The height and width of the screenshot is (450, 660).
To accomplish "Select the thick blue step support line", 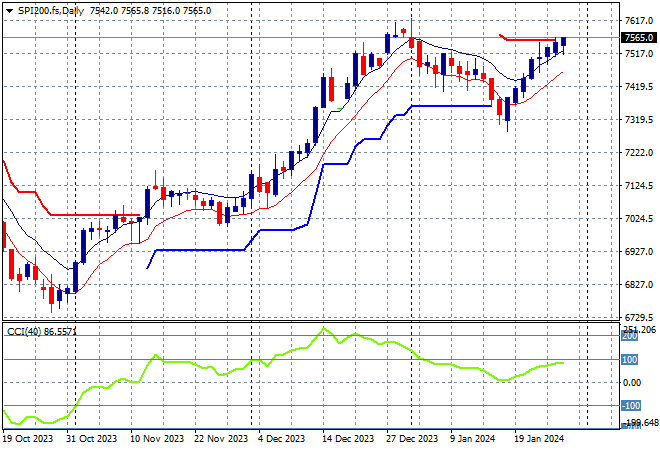I will click(440, 106).
